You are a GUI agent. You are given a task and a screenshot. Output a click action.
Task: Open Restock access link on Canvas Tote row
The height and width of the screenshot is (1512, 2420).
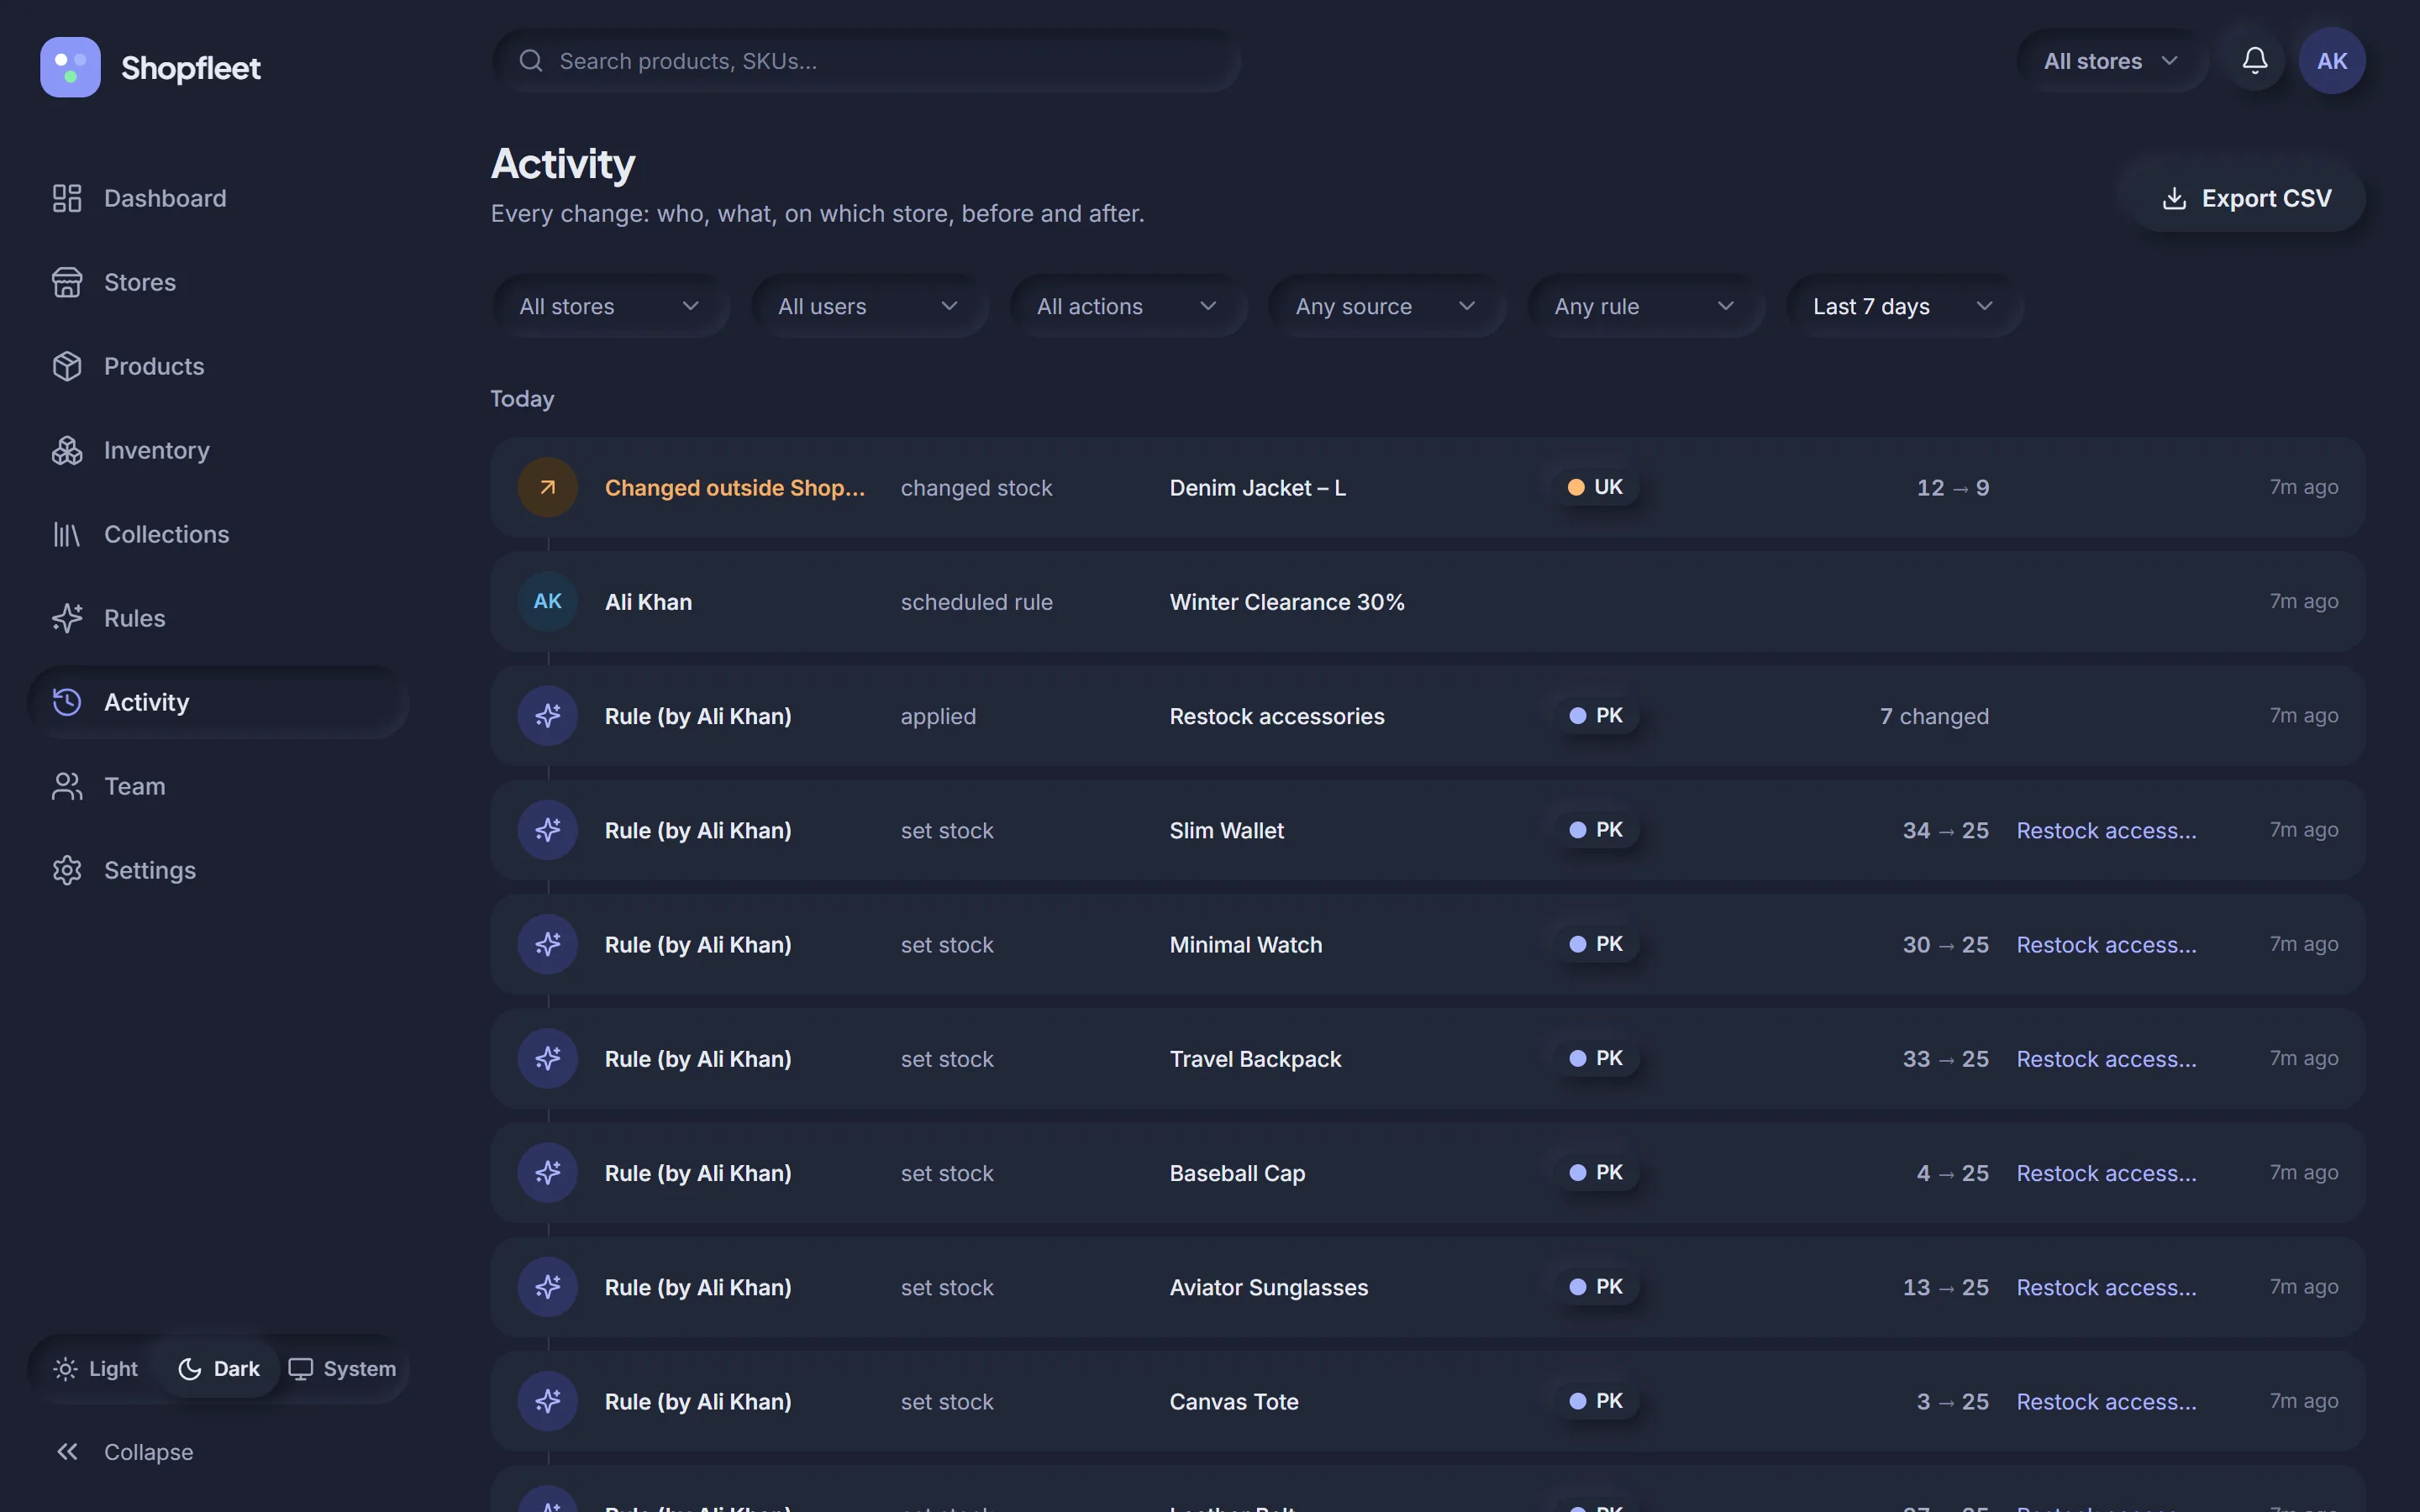tap(2106, 1401)
